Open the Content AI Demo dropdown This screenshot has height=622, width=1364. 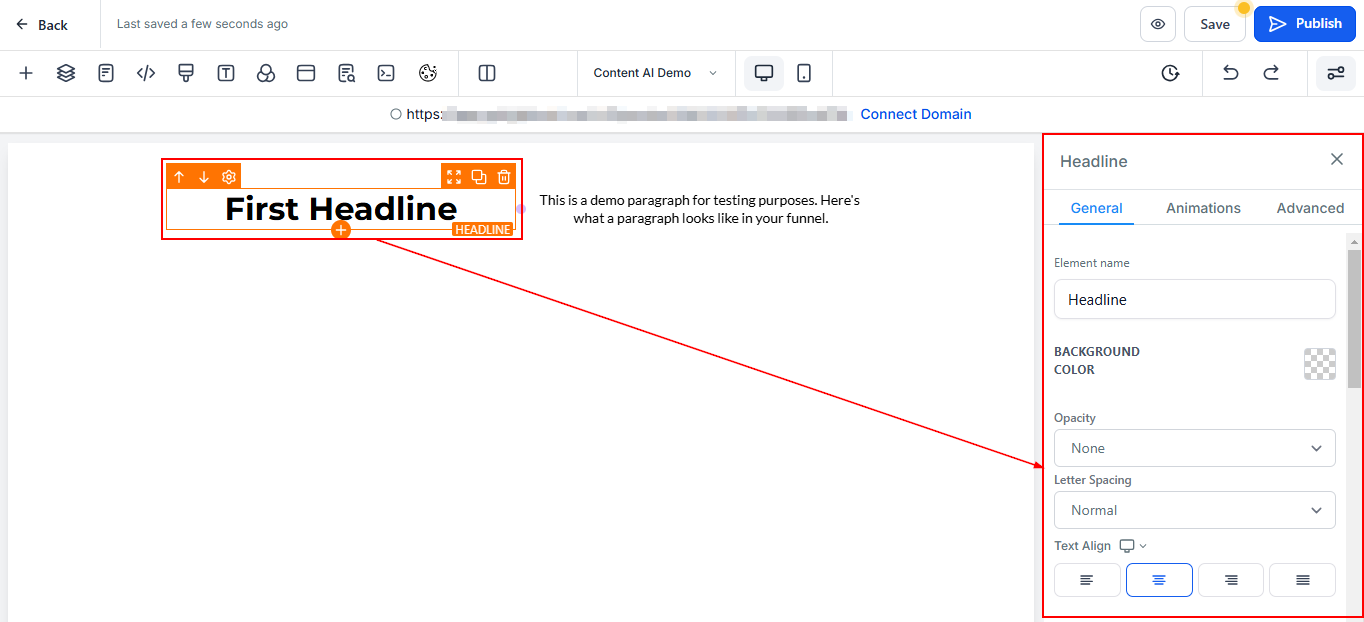click(x=656, y=73)
